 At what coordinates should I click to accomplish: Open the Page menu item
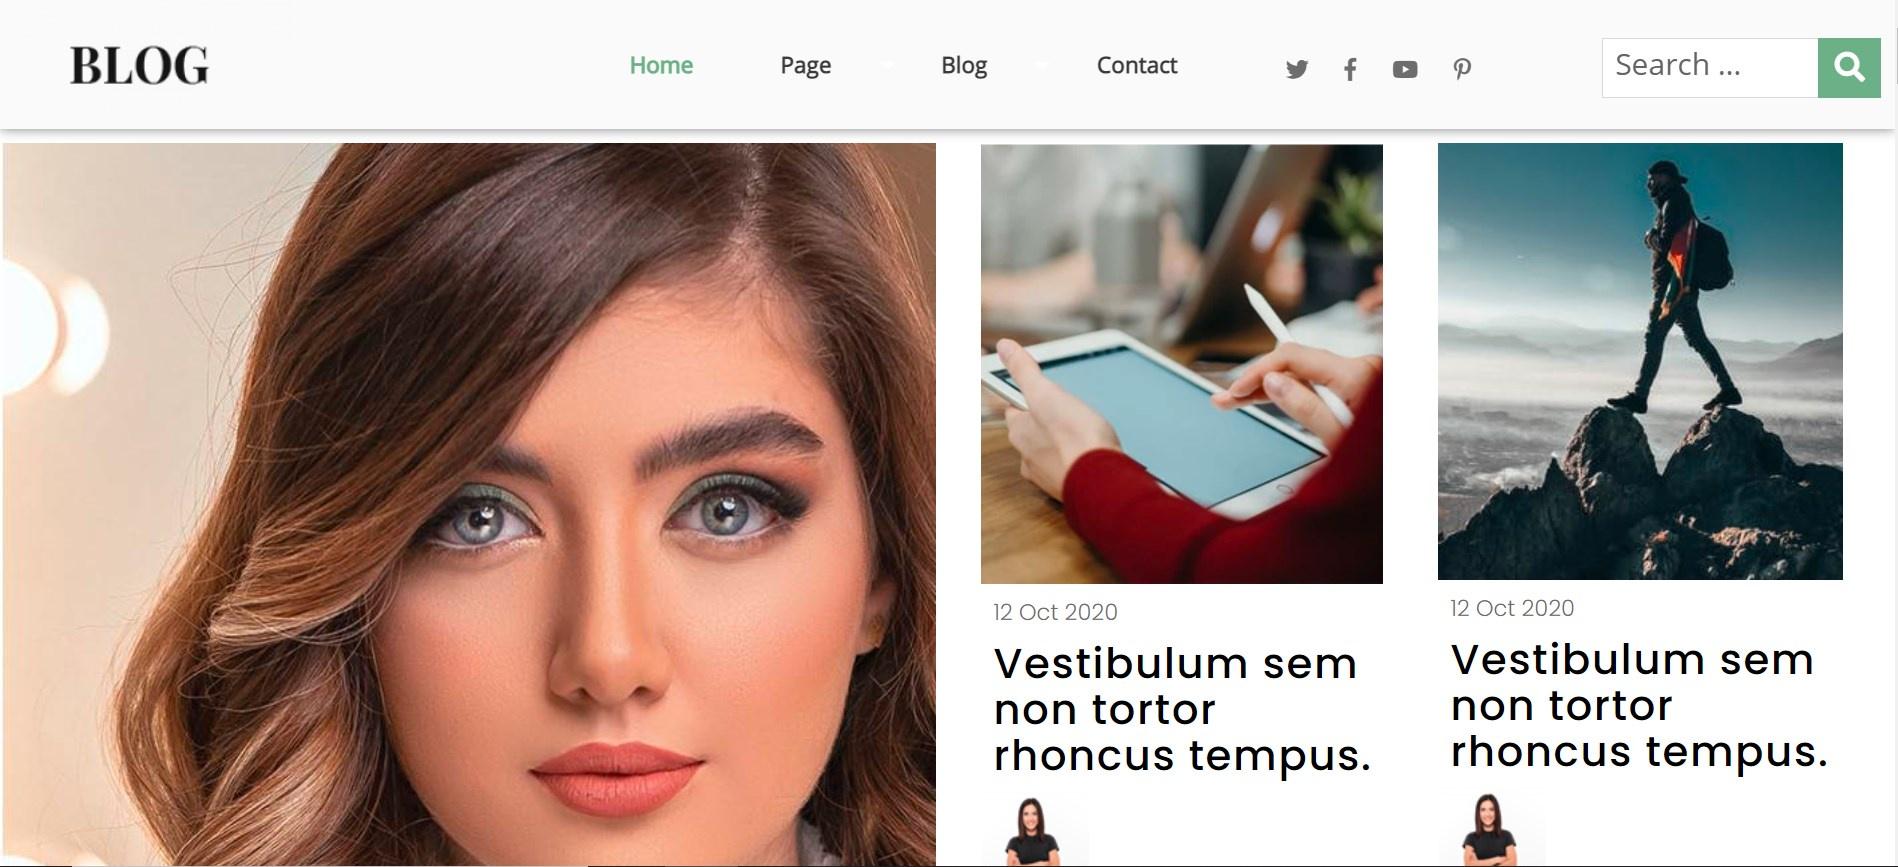805,65
